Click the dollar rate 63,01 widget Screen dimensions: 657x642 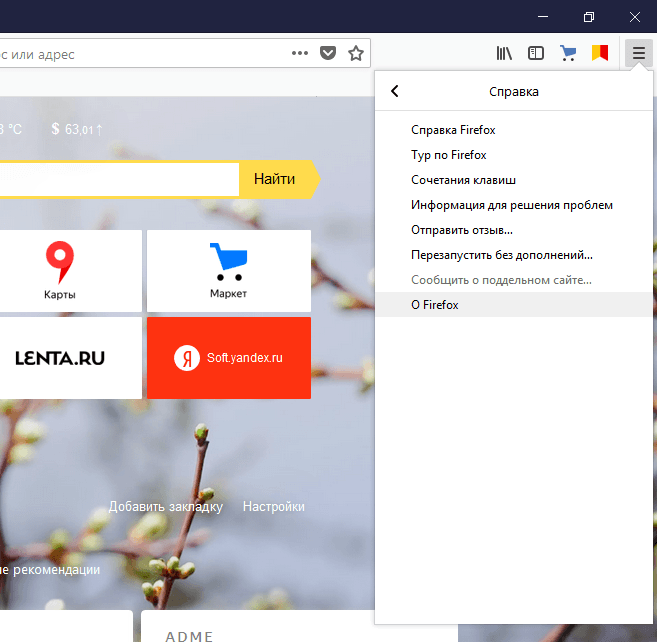tap(77, 129)
